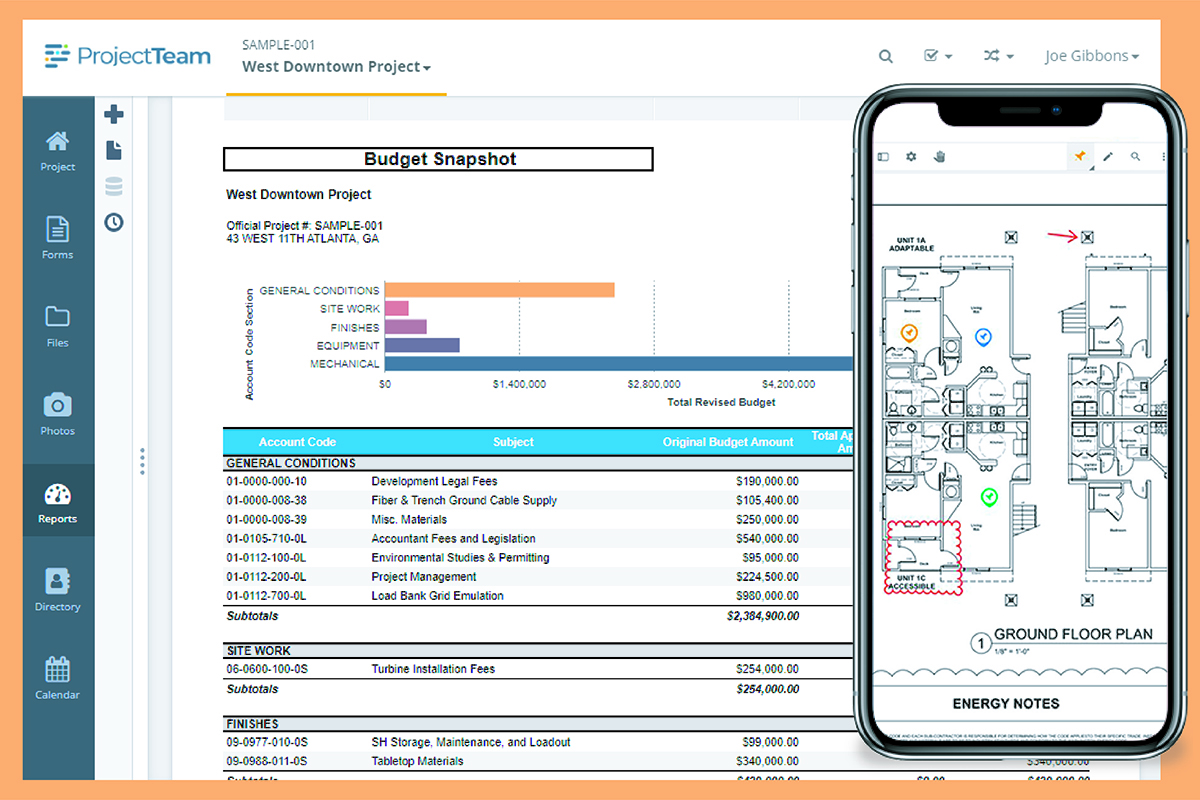Click the Budget Snapshot title box
The height and width of the screenshot is (800, 1200).
[x=438, y=159]
